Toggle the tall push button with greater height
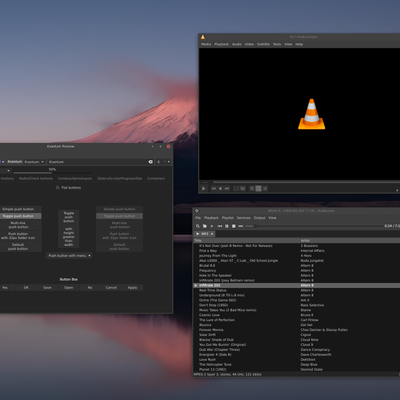Screen dimensions: 400x400 [x=69, y=229]
